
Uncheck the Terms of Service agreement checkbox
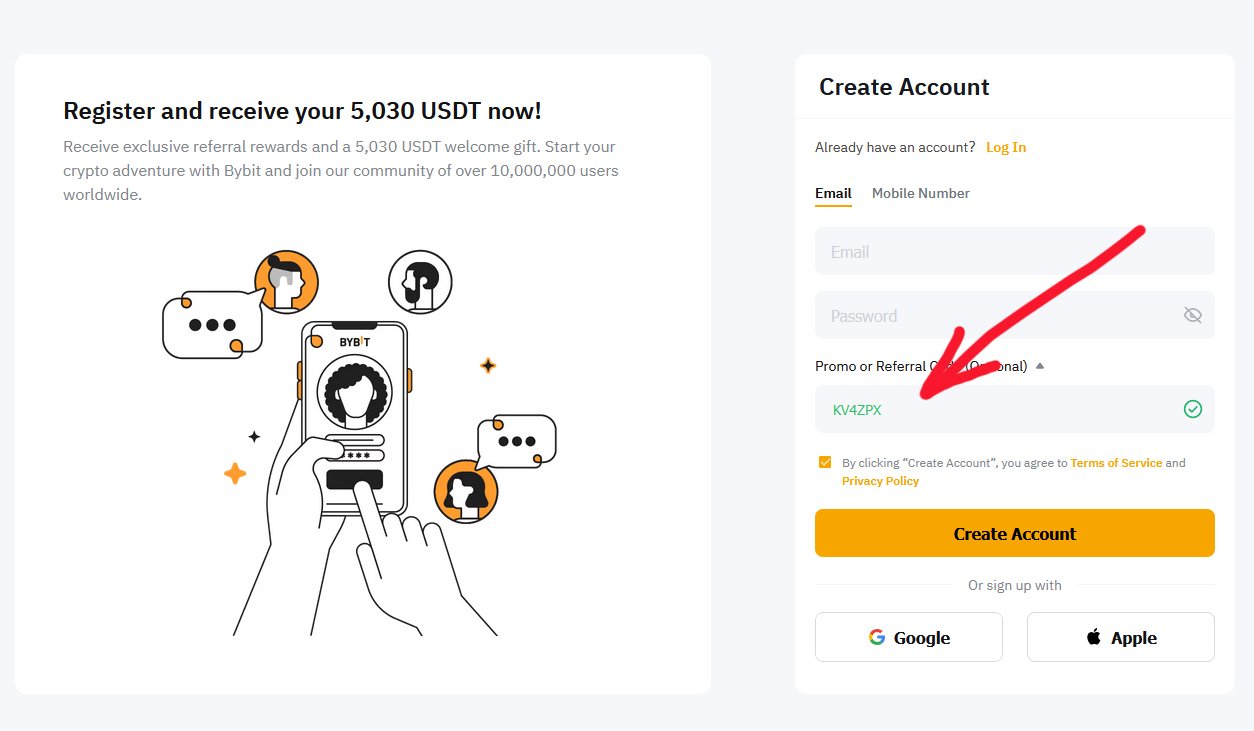coord(825,462)
